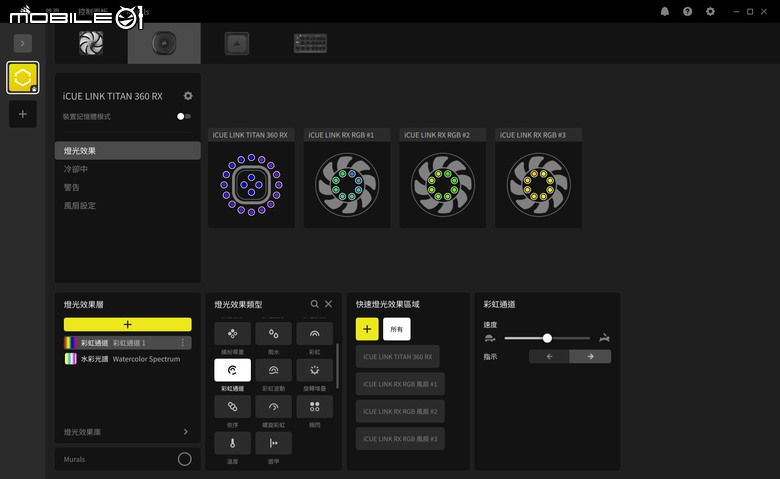Choose the 雨水 rain drops effect
This screenshot has width=780, height=479.
(x=273, y=334)
